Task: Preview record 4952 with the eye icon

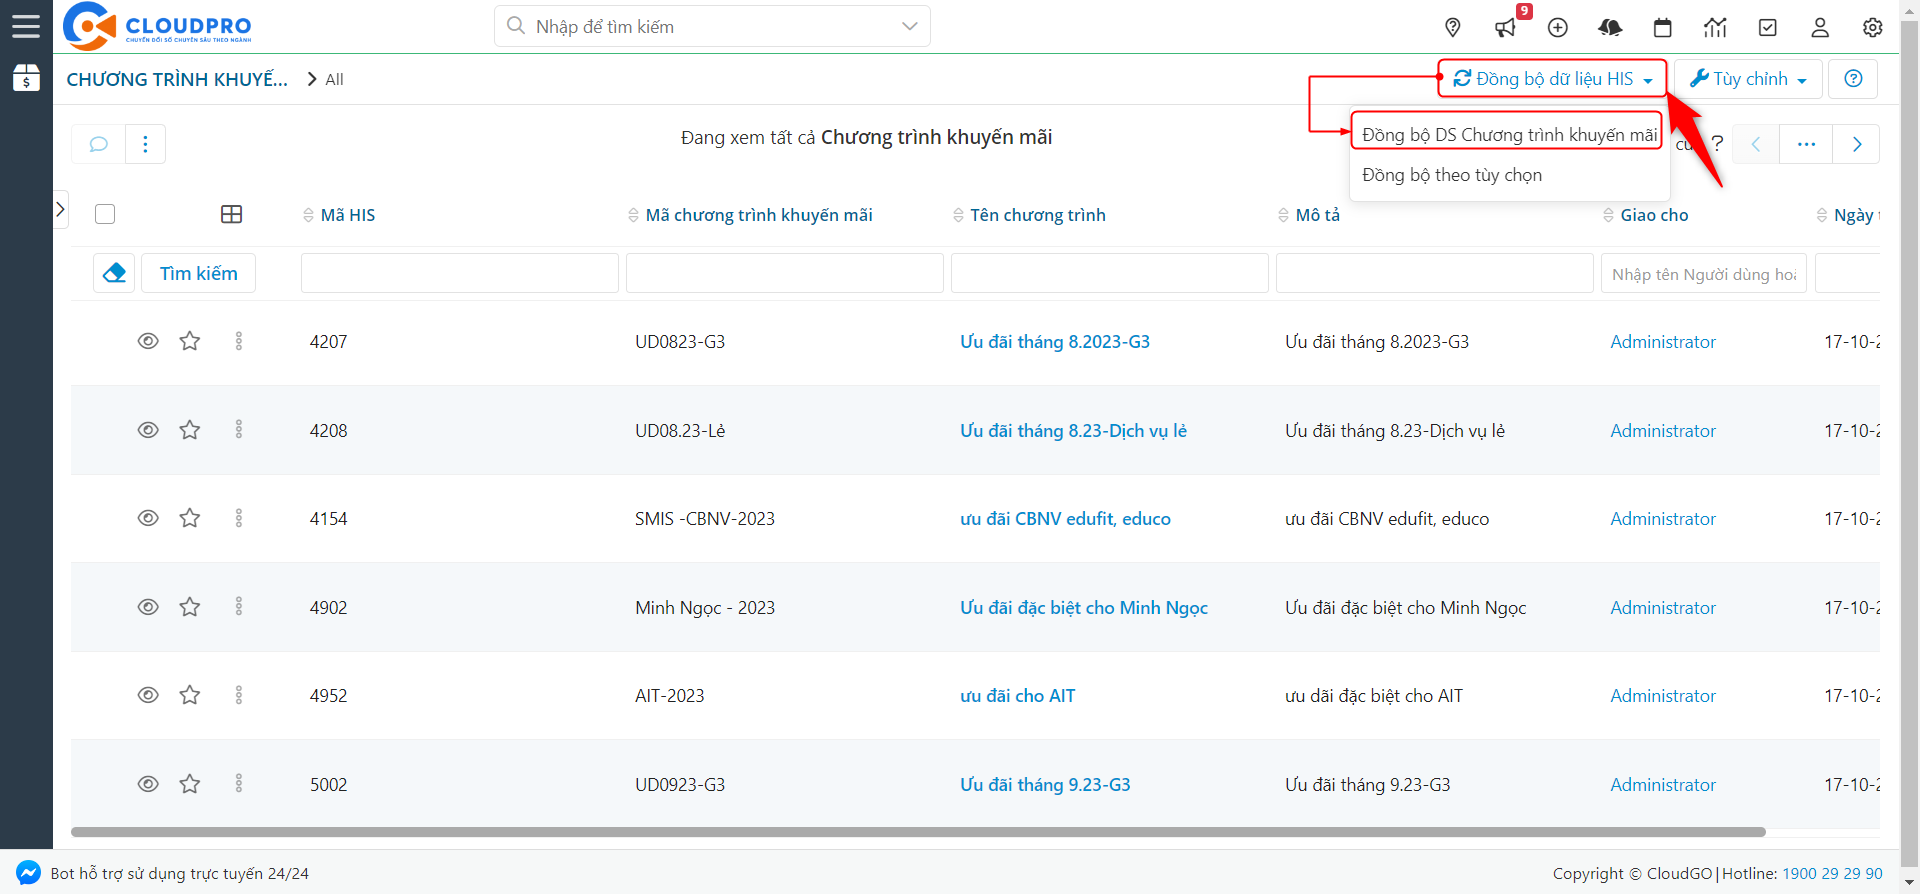Action: (x=148, y=695)
